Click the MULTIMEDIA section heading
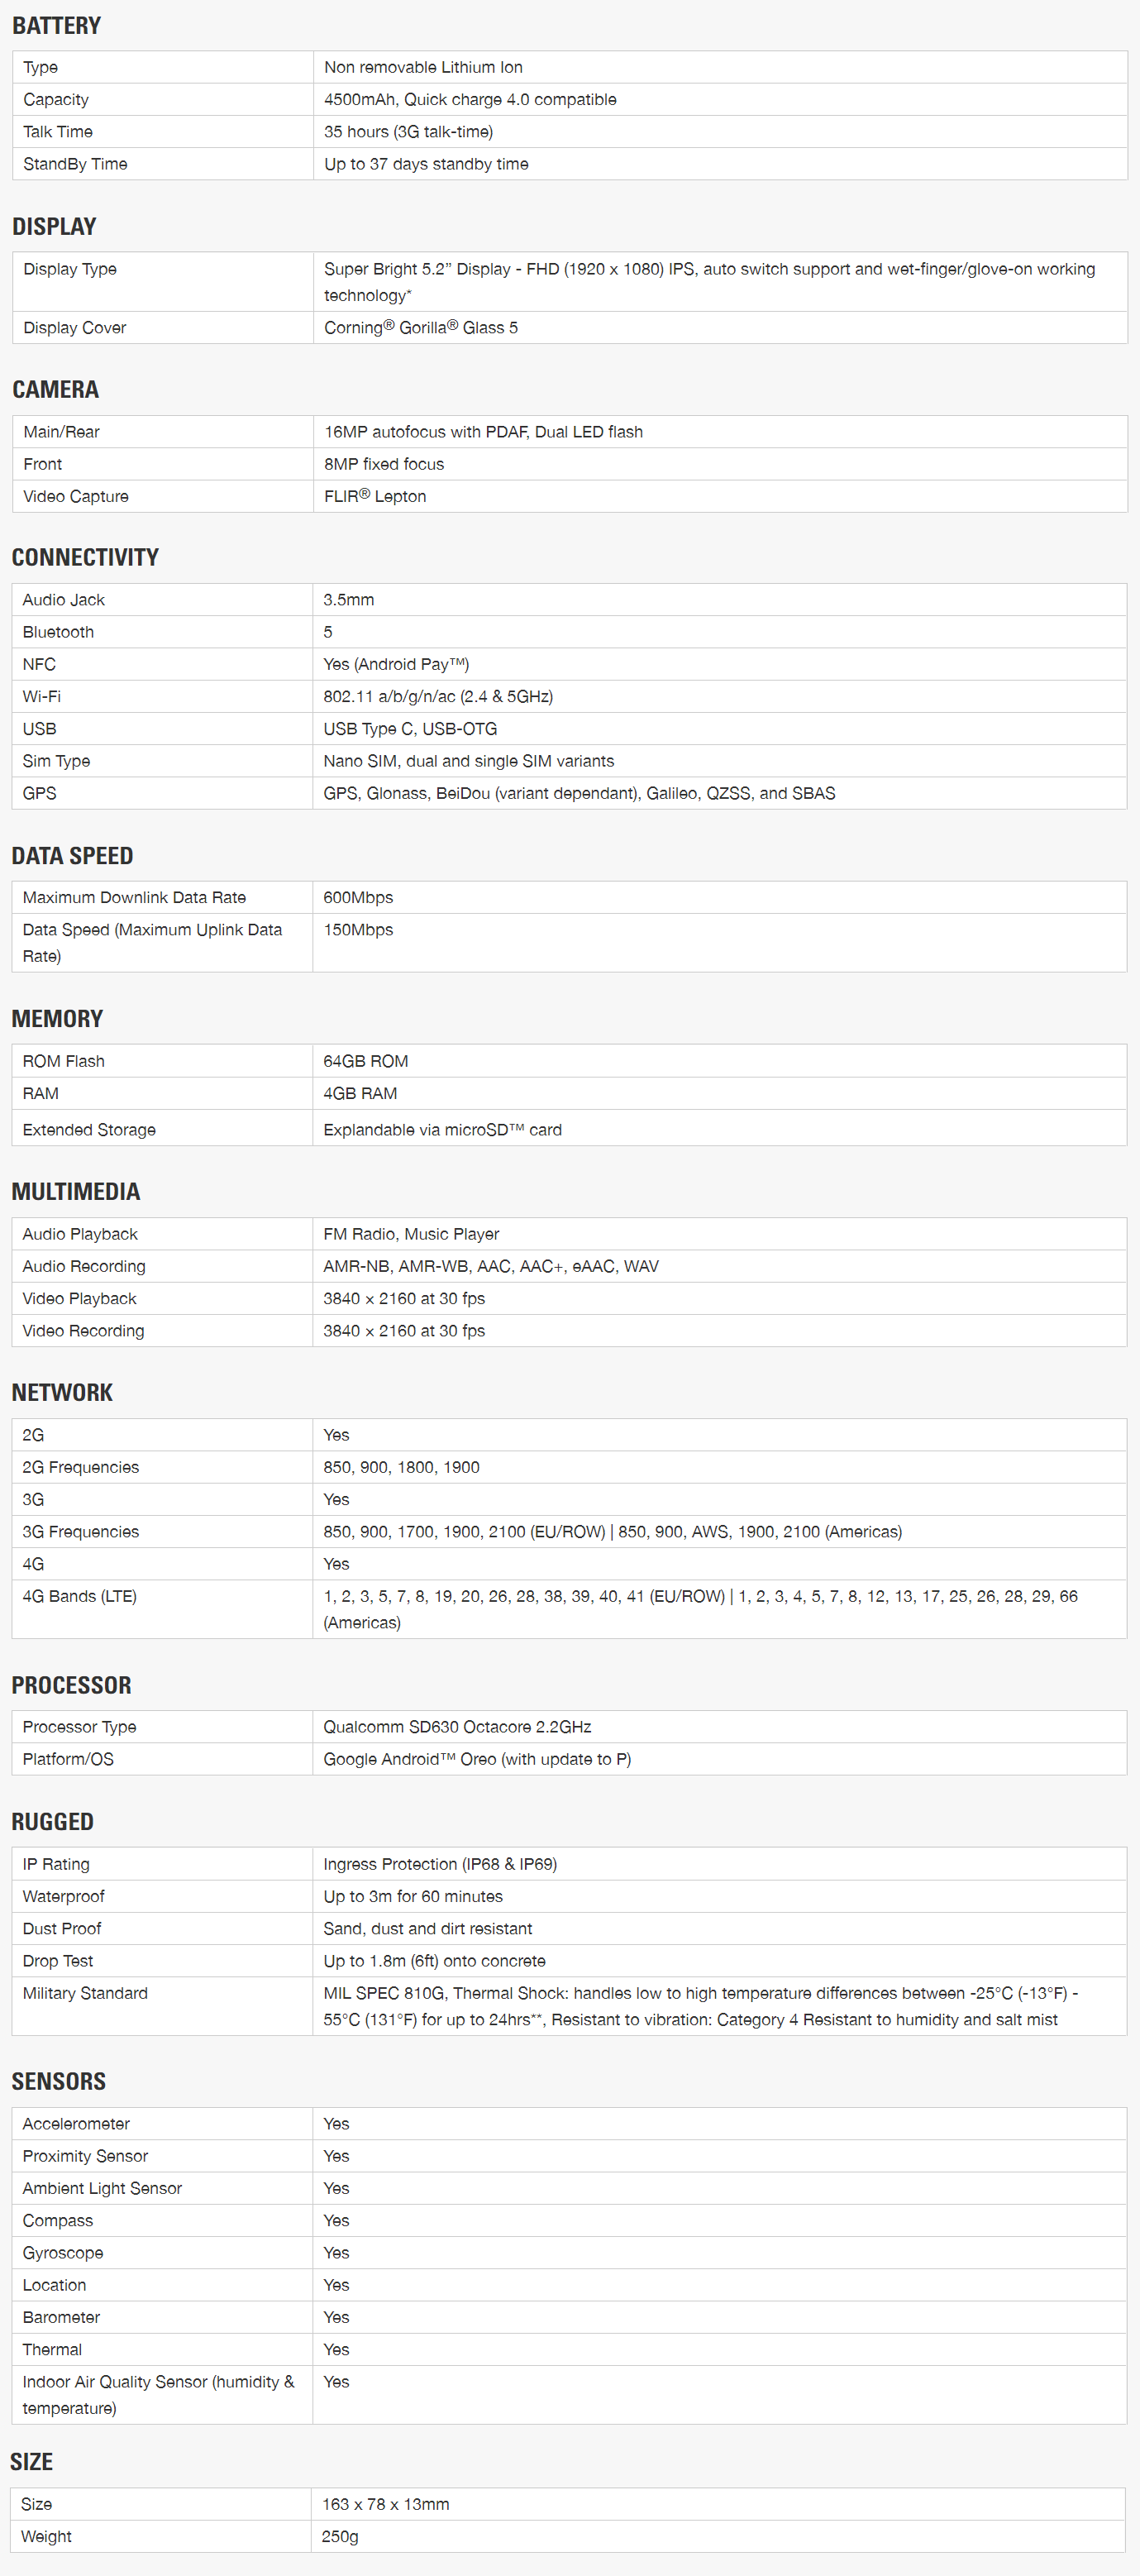The width and height of the screenshot is (1140, 2576). coord(76,1191)
